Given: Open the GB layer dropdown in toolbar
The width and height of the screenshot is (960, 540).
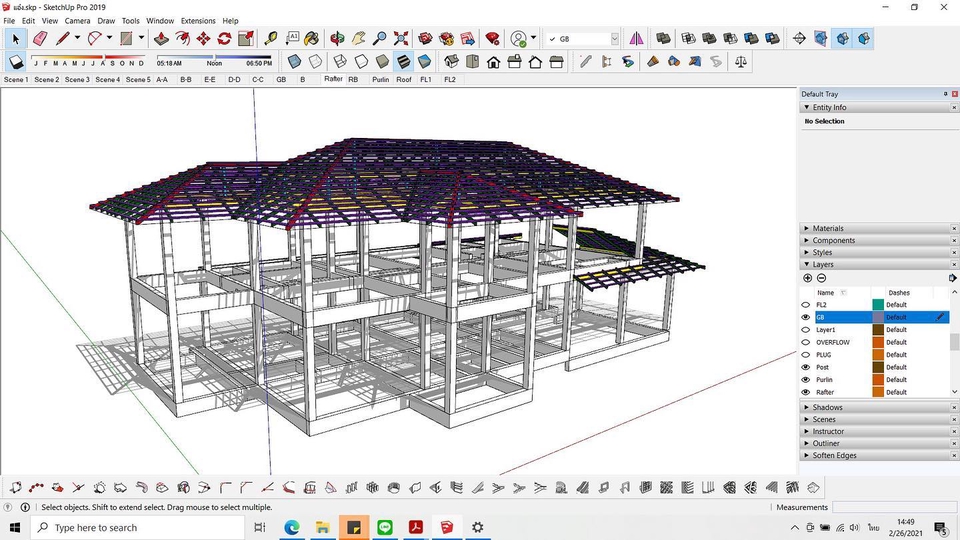Looking at the screenshot, I should [614, 39].
